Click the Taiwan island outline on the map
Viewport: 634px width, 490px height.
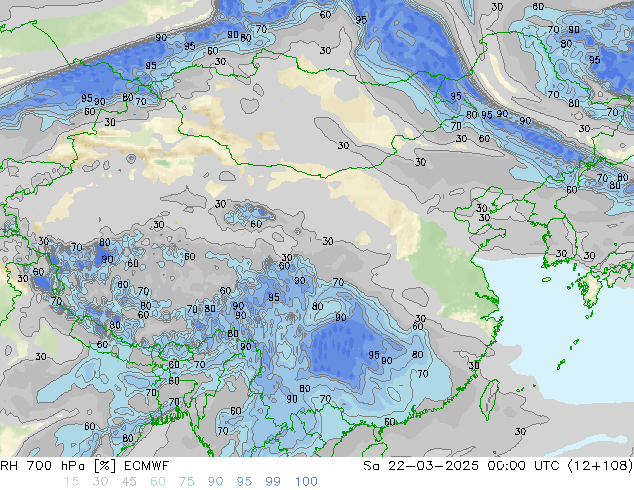click(490, 400)
